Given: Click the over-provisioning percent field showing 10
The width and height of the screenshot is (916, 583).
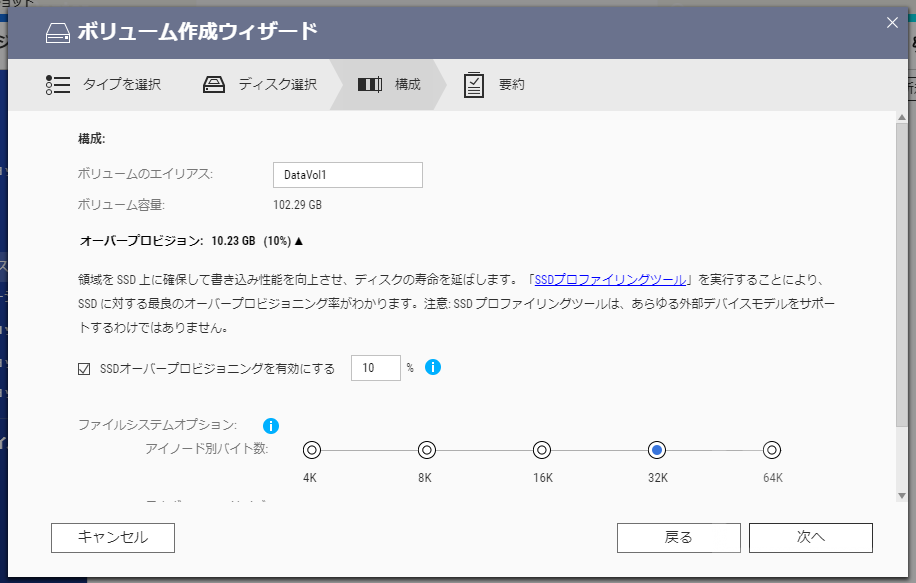Looking at the screenshot, I should [376, 368].
